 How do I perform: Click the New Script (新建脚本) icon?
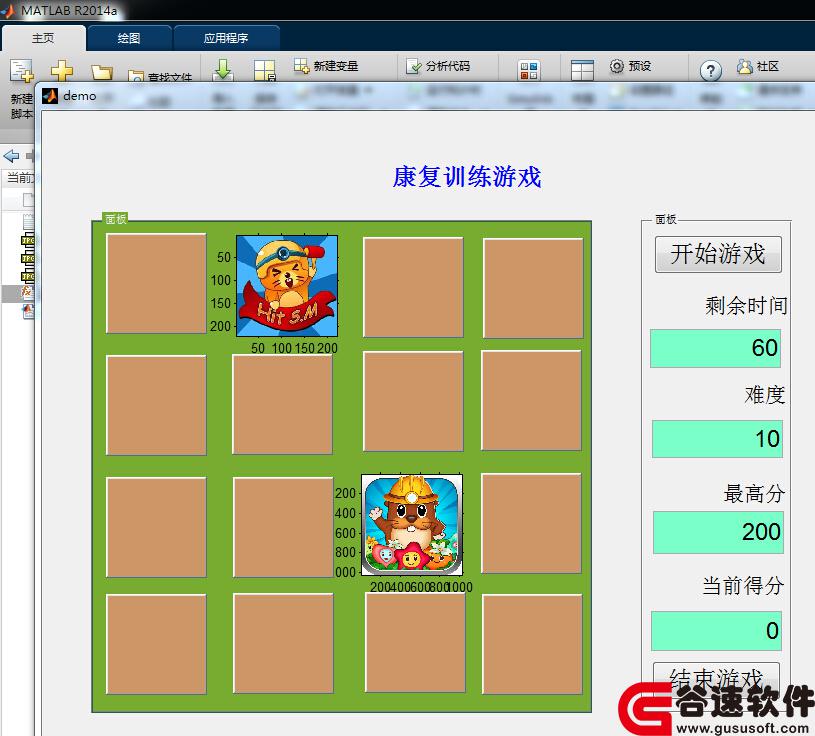click(21, 70)
